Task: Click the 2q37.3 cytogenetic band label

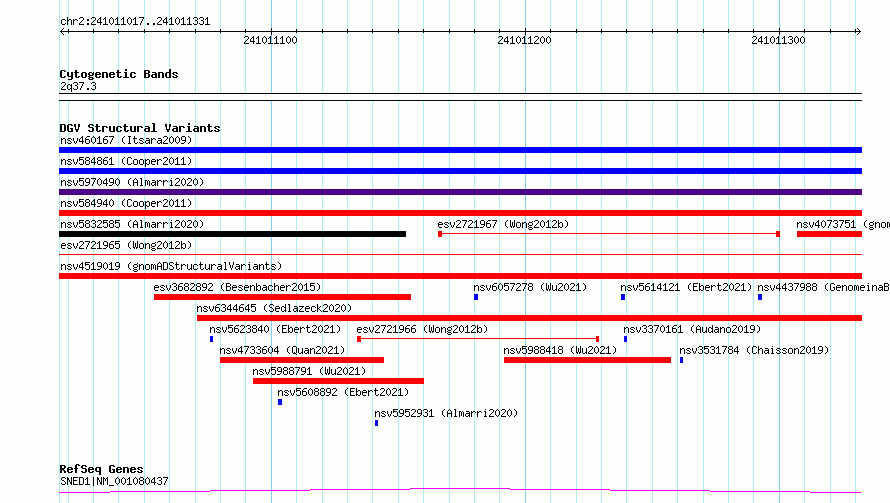Action: [x=78, y=87]
